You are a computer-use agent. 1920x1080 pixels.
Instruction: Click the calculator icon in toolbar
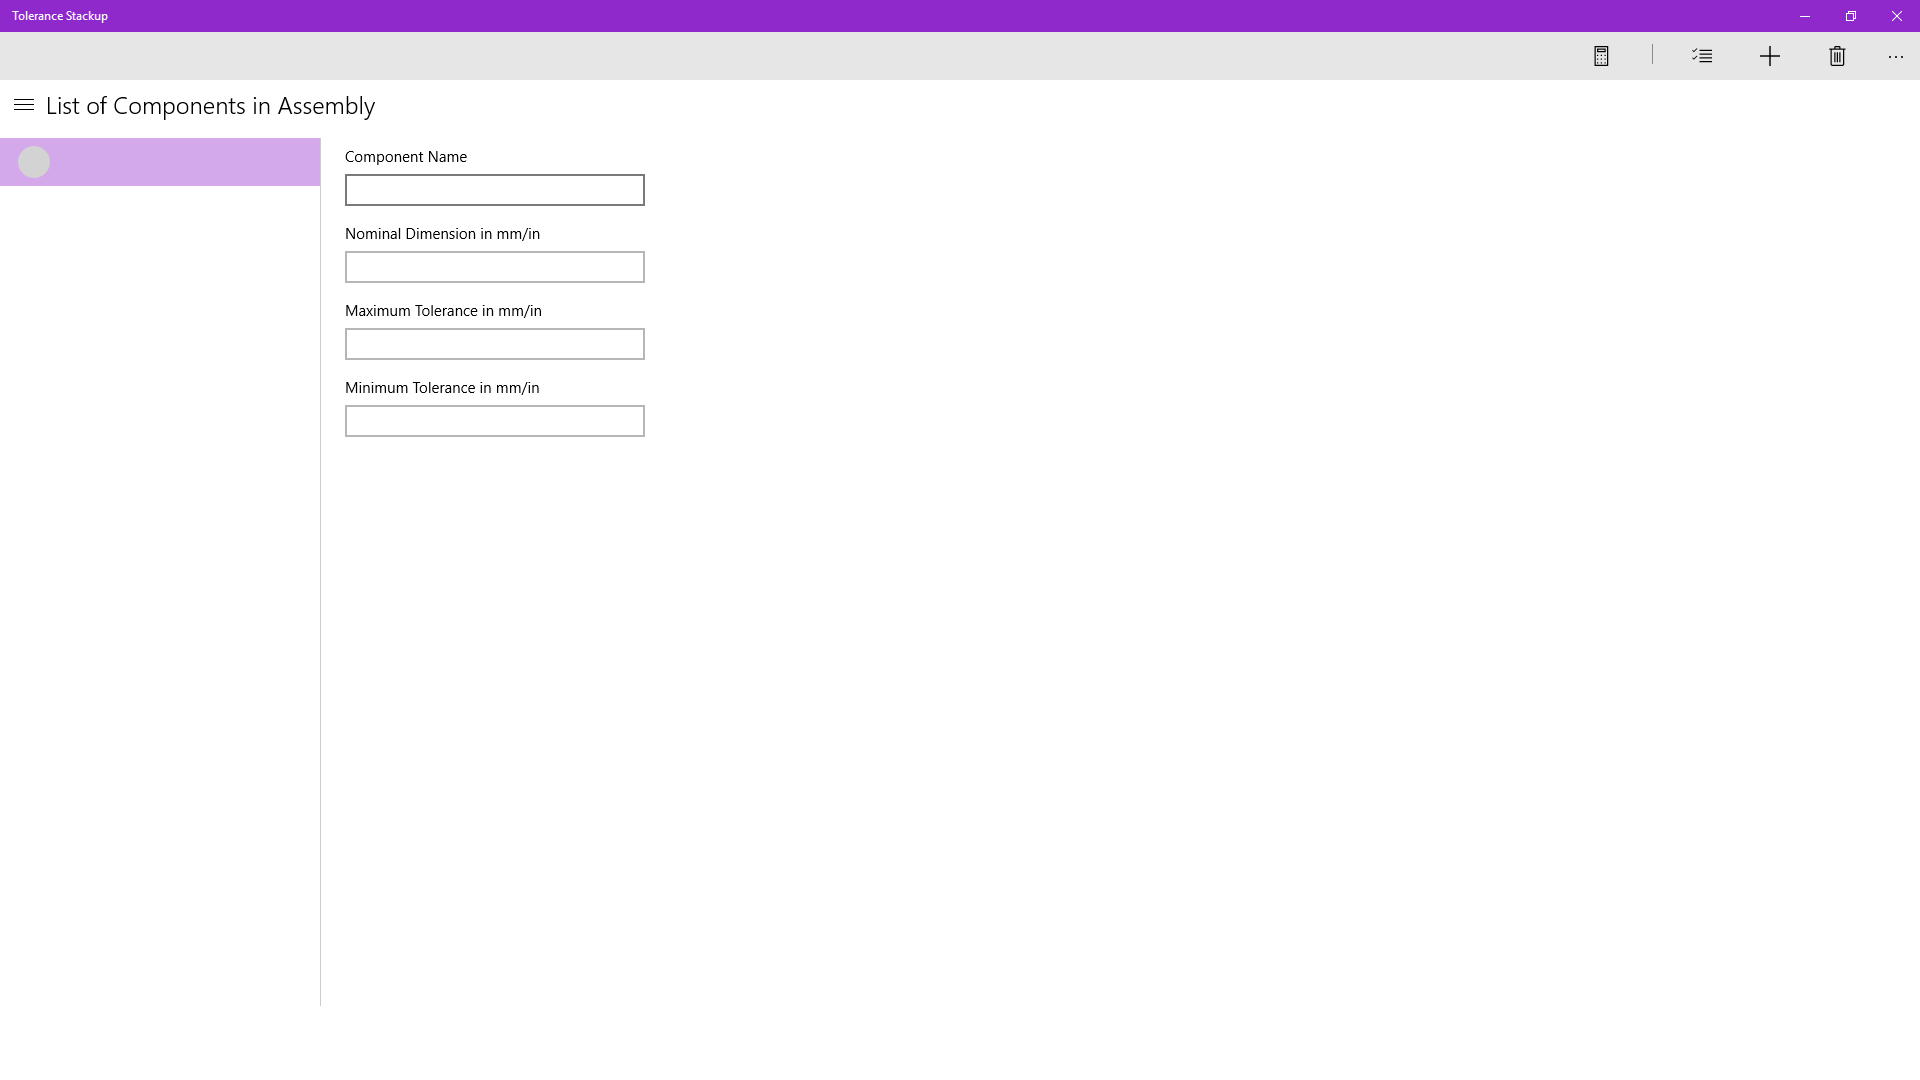(1601, 56)
